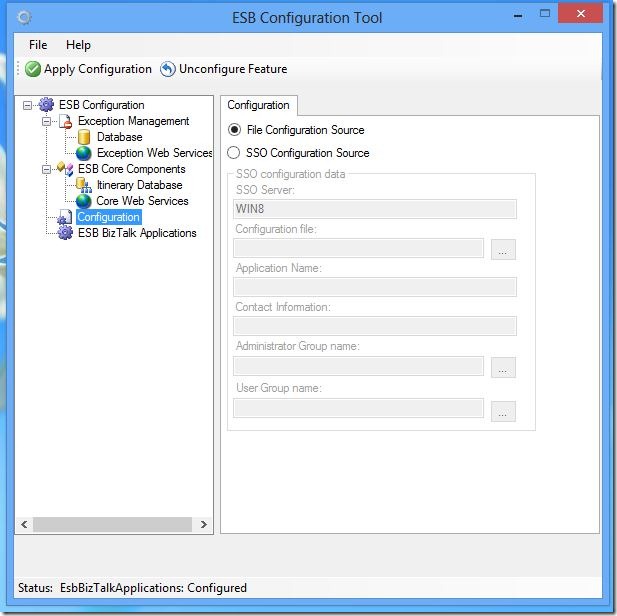Select ESB Core Components tree item
The image size is (617, 616).
(x=131, y=169)
